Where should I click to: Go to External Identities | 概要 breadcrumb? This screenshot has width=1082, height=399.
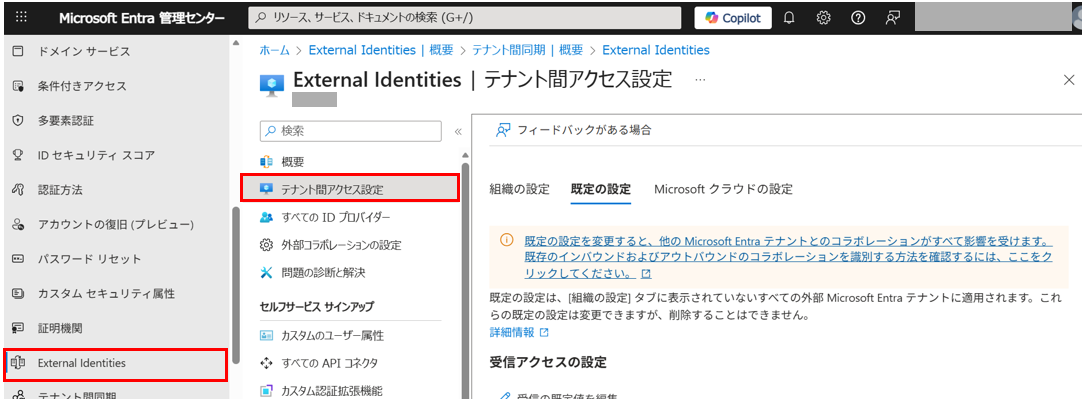[381, 50]
